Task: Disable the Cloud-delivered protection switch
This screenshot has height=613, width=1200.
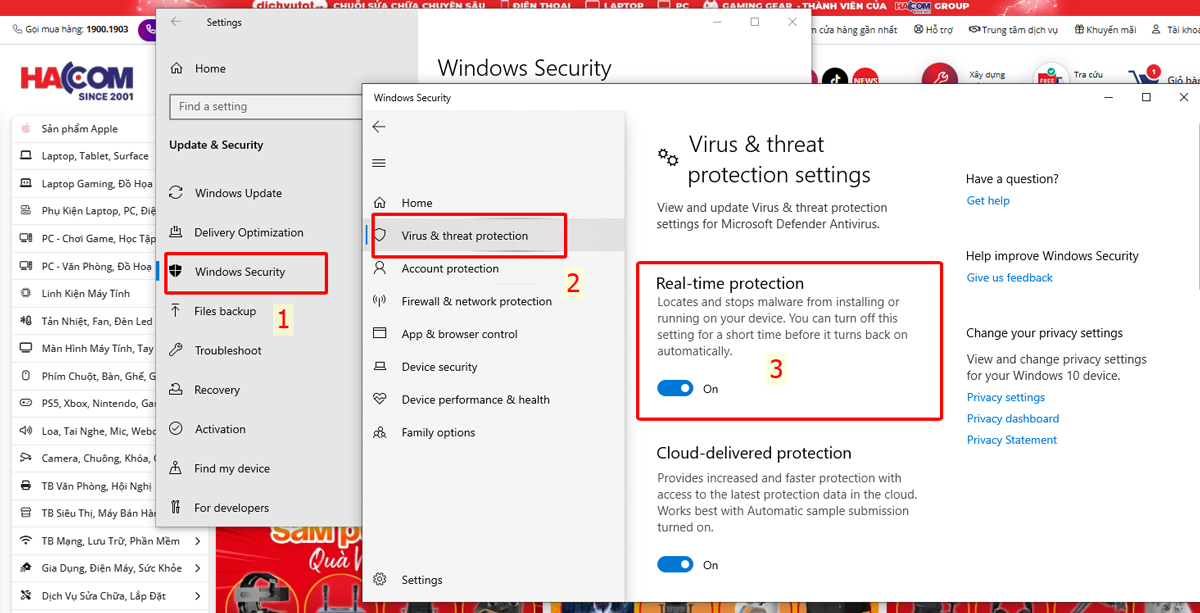Action: click(675, 564)
